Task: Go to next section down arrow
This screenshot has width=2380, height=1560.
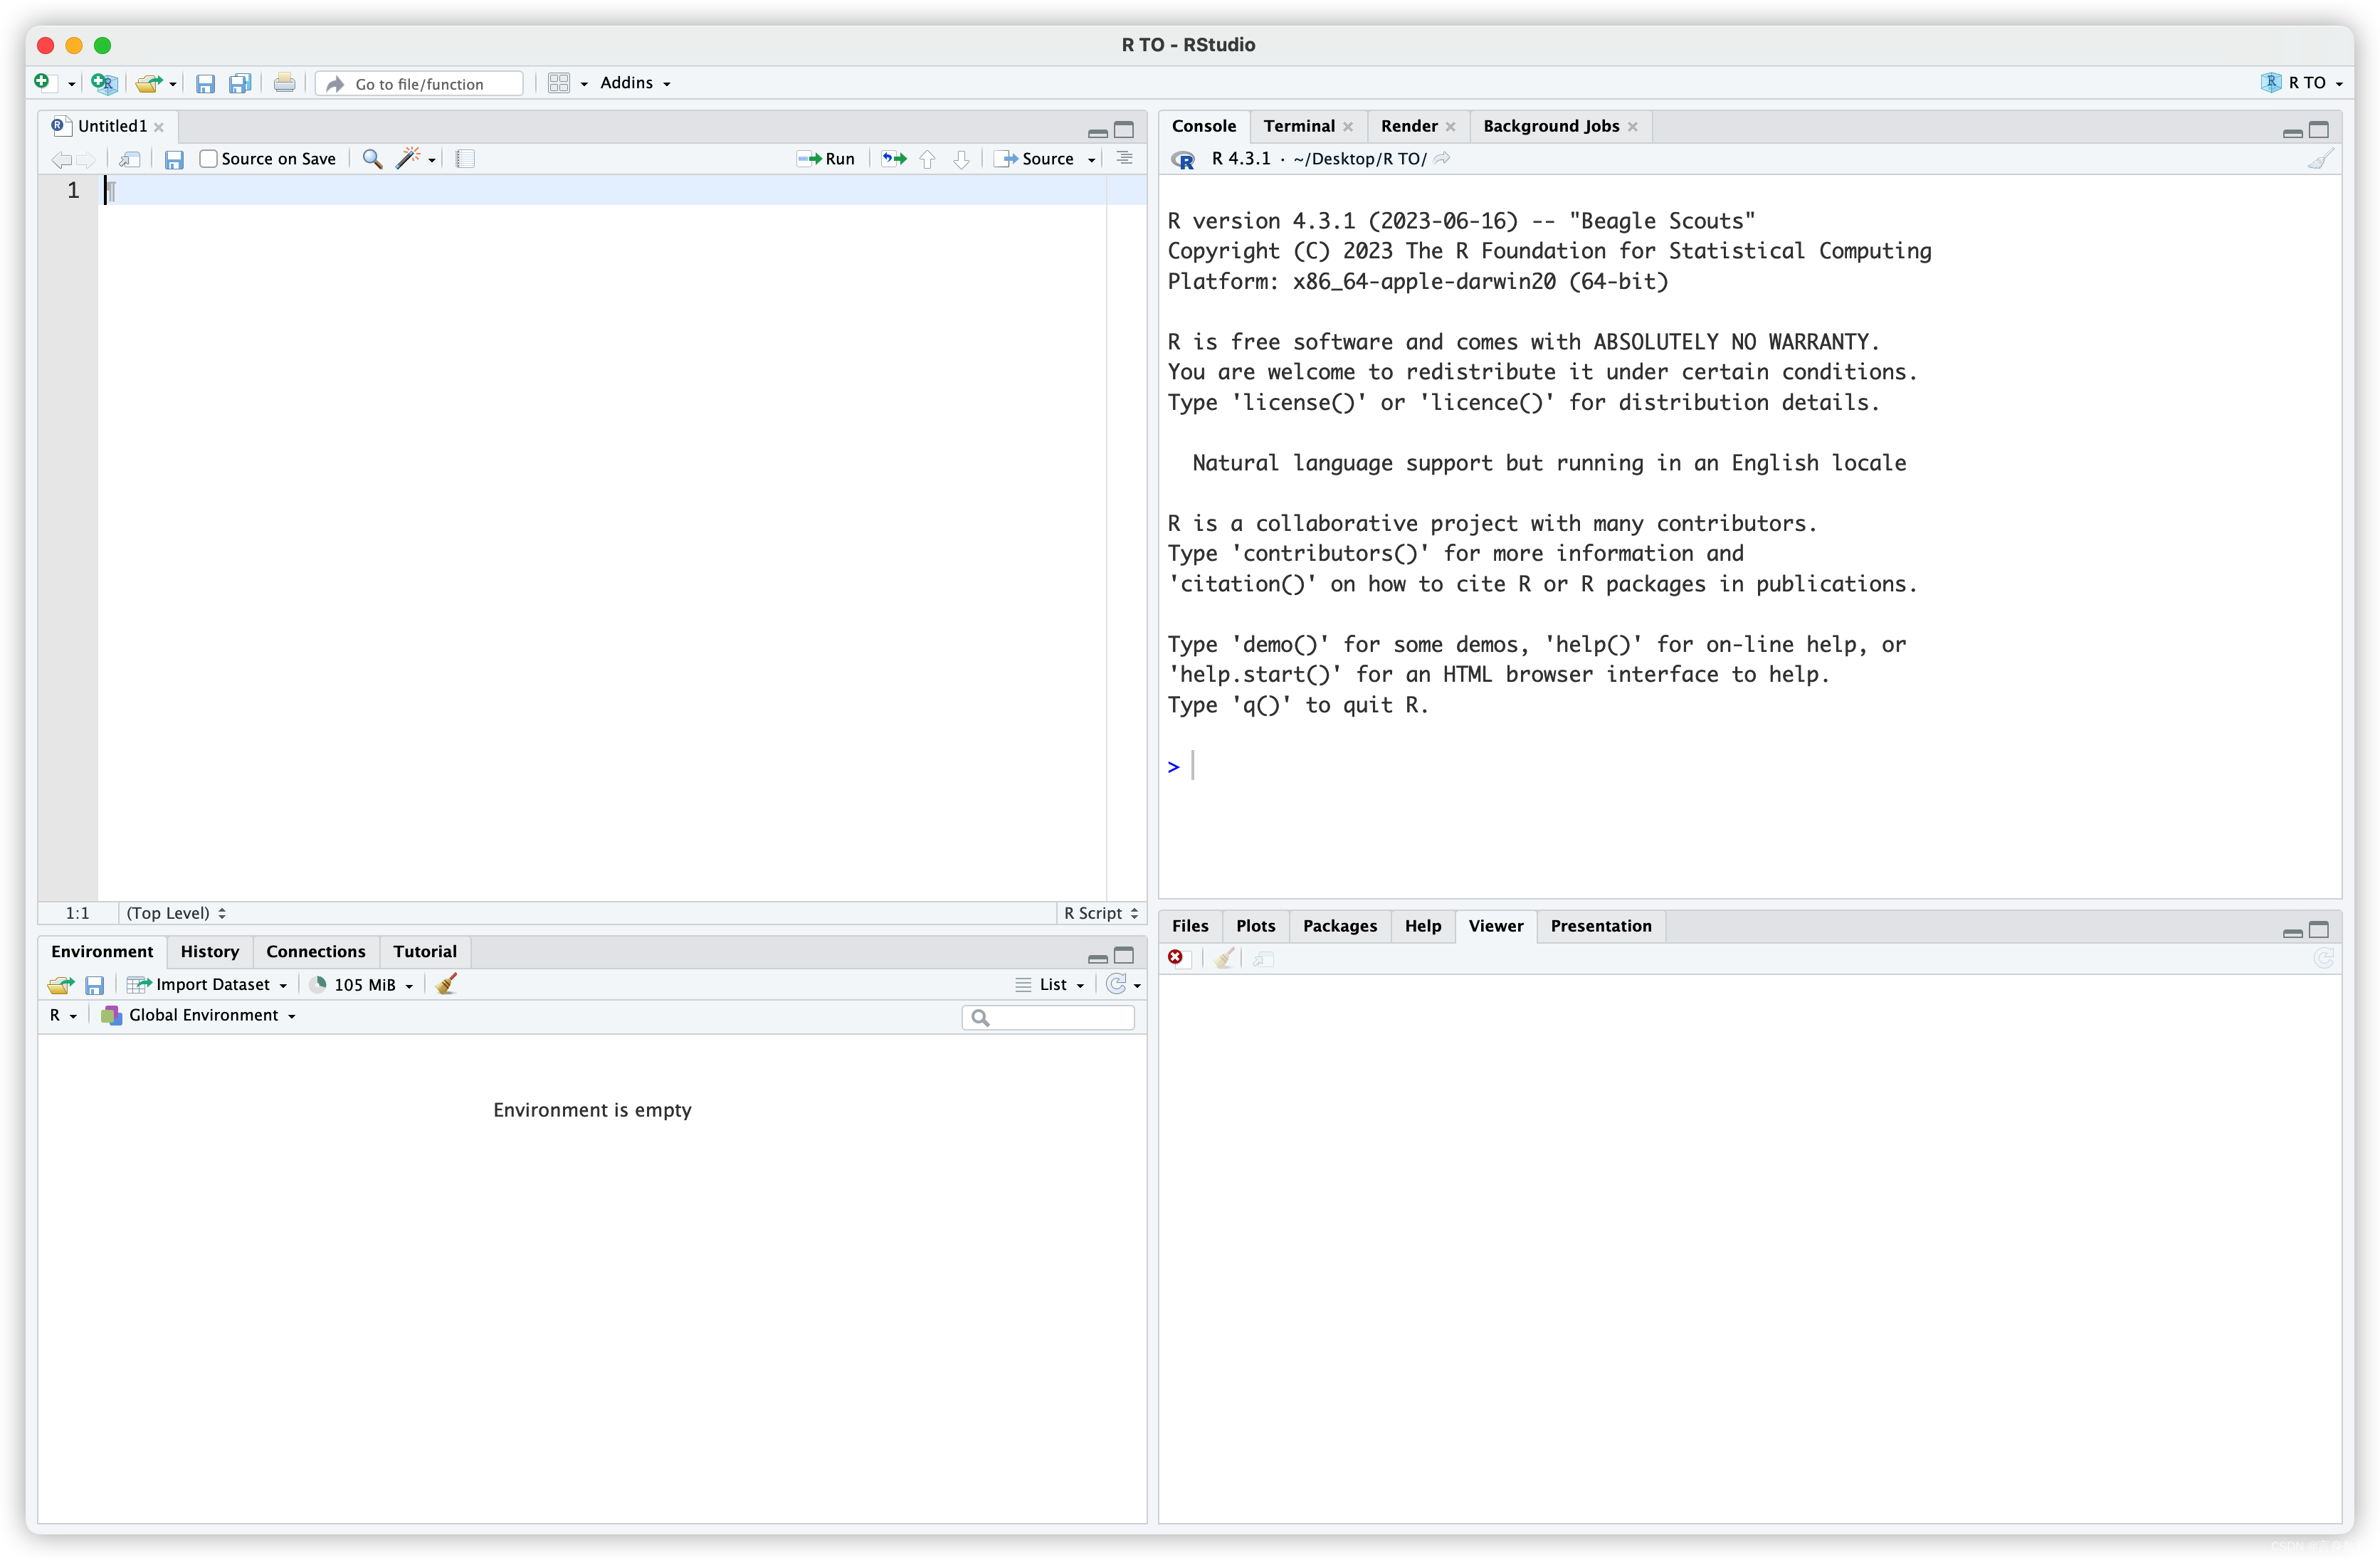Action: pos(961,159)
